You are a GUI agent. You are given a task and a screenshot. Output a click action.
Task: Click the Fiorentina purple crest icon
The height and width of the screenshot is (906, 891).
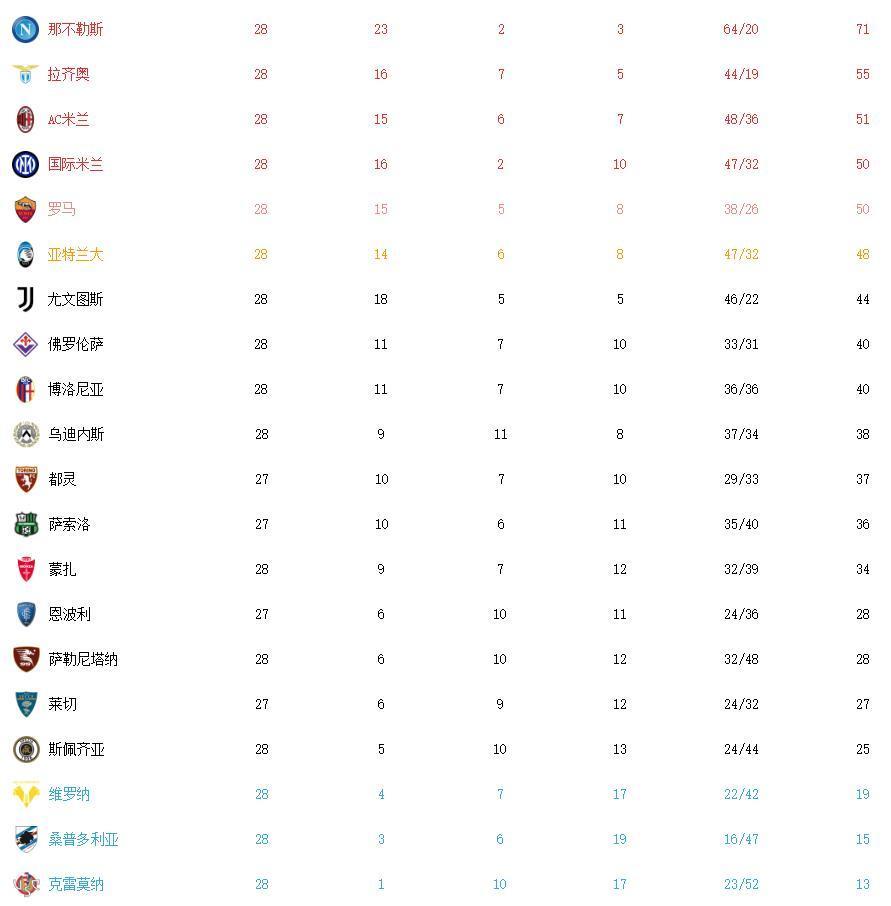(25, 344)
